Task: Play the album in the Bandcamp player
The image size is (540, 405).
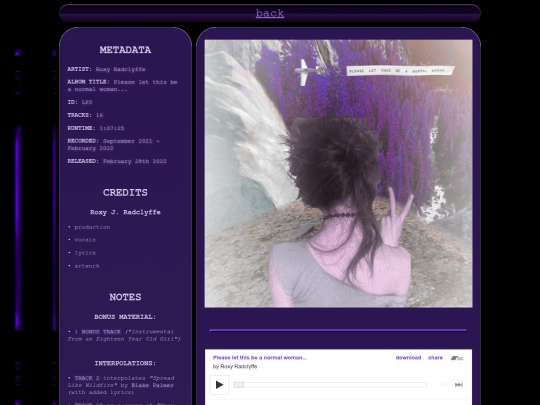Action: click(219, 385)
